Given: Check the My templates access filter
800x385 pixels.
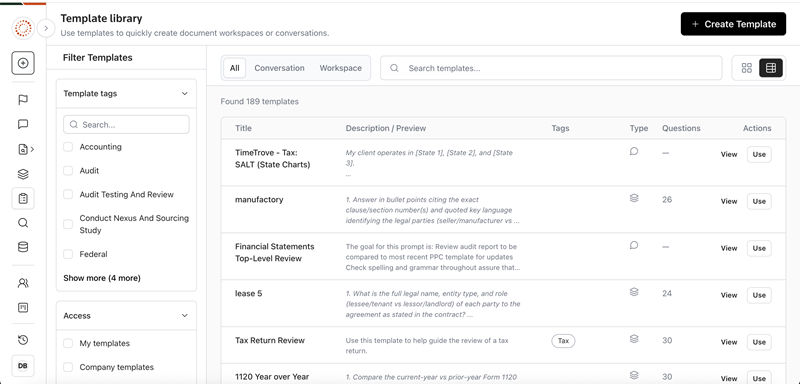Looking at the screenshot, I should click(x=68, y=343).
